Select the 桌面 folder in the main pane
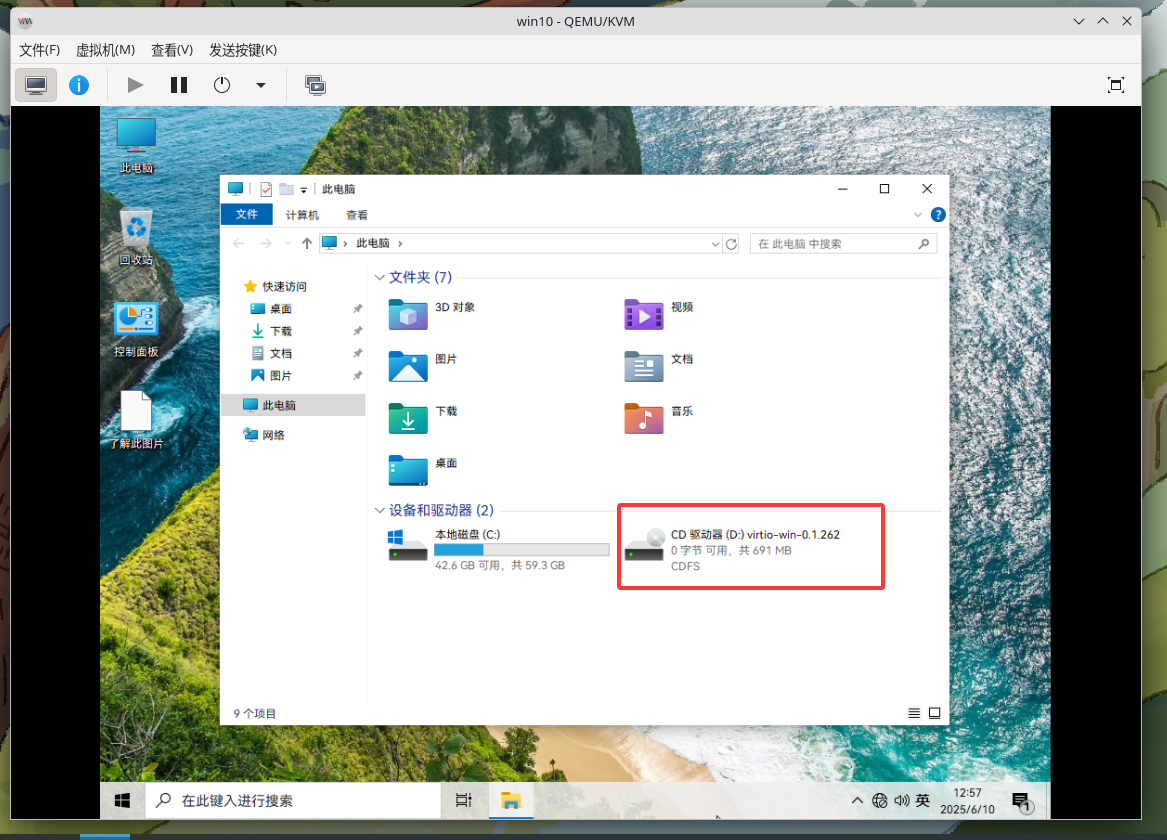 coord(423,469)
